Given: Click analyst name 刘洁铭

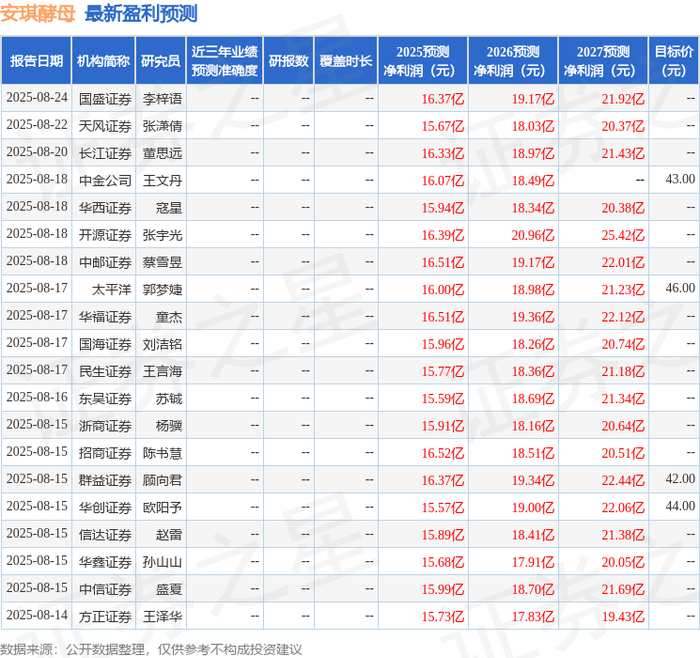Looking at the screenshot, I should pos(162,344).
